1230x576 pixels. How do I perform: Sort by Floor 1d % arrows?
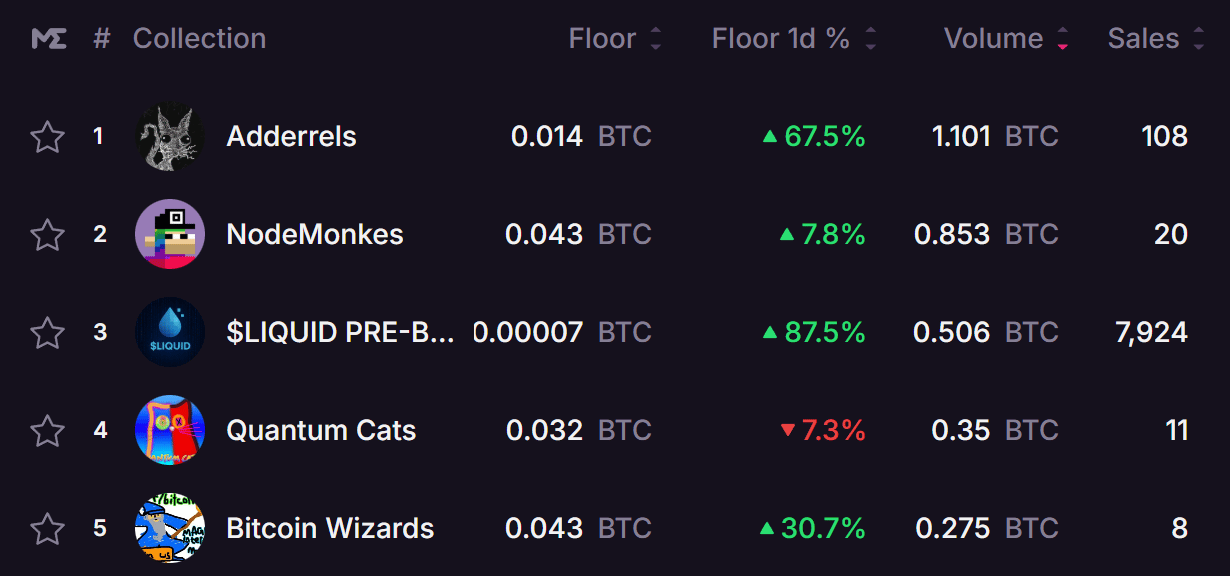[x=871, y=39]
